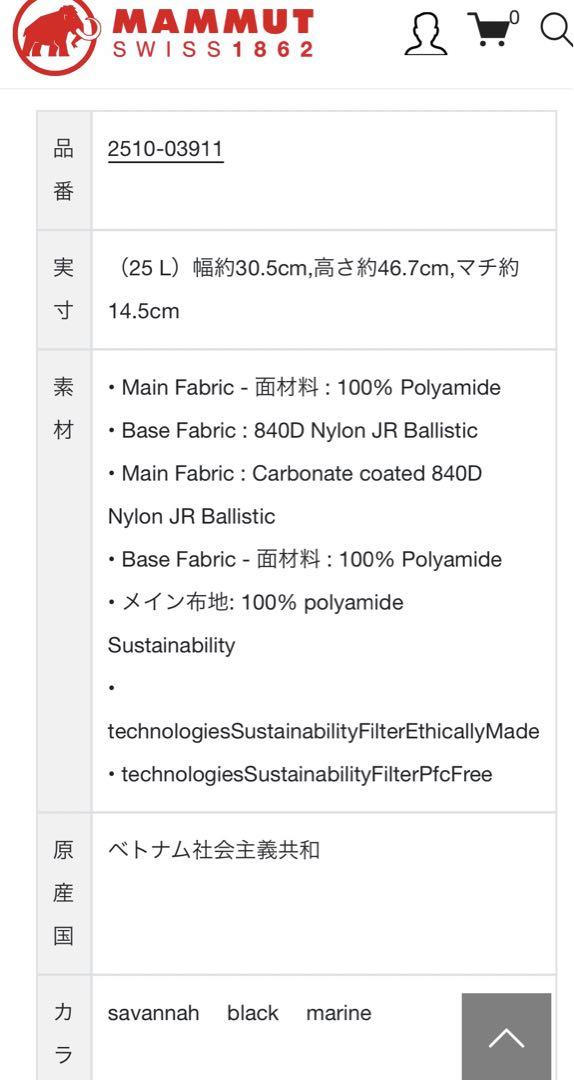Tap the cart item count badge
This screenshot has height=1080, width=574.
coord(514,17)
